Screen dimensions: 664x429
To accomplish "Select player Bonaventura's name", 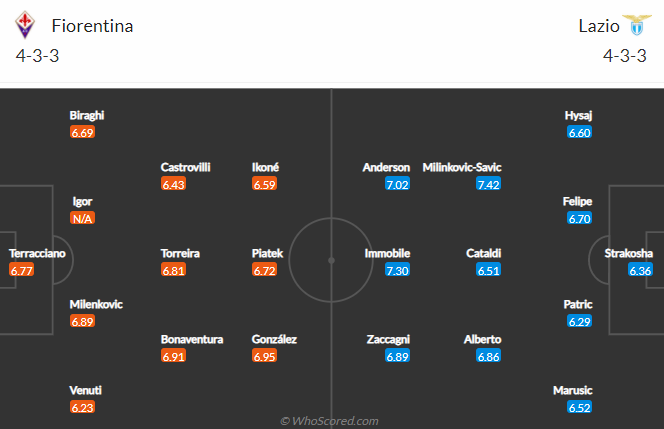I will (192, 339).
